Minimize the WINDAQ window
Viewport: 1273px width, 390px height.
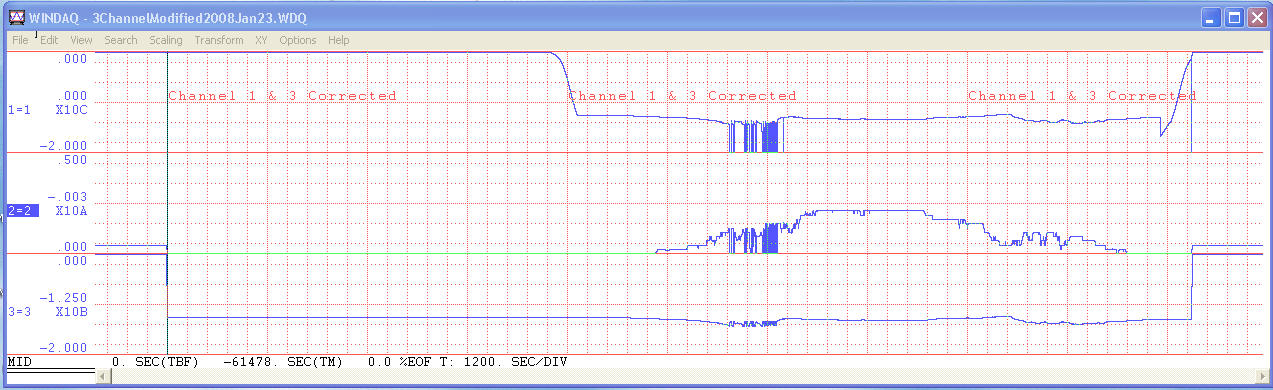click(x=1211, y=17)
